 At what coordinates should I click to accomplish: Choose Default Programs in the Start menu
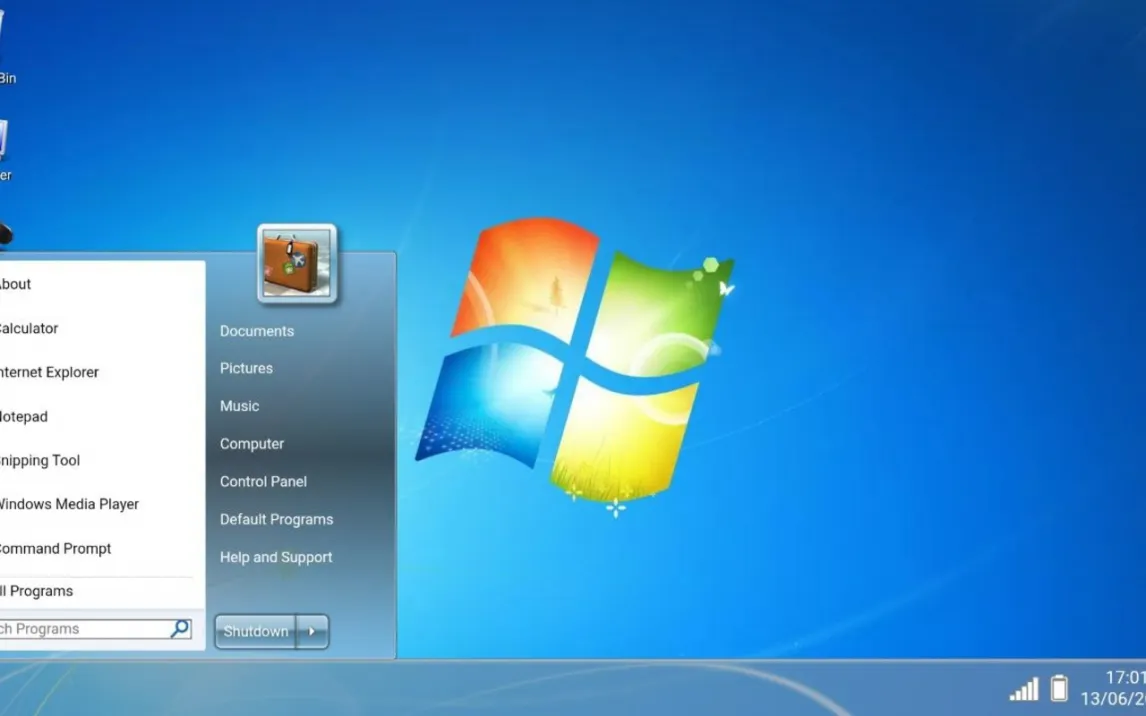276,519
